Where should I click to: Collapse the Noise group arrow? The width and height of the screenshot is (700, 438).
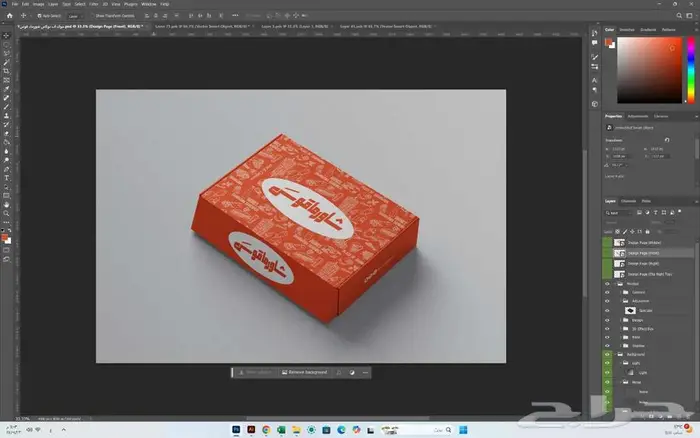coord(621,382)
